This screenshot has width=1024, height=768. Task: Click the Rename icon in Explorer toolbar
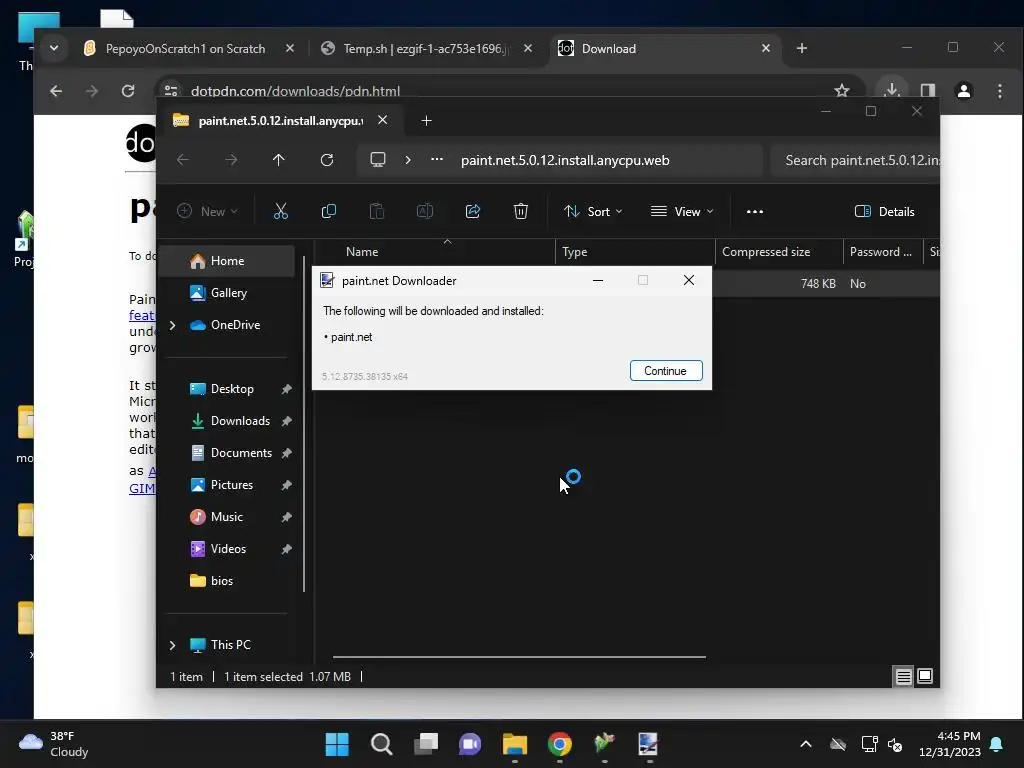pos(424,211)
